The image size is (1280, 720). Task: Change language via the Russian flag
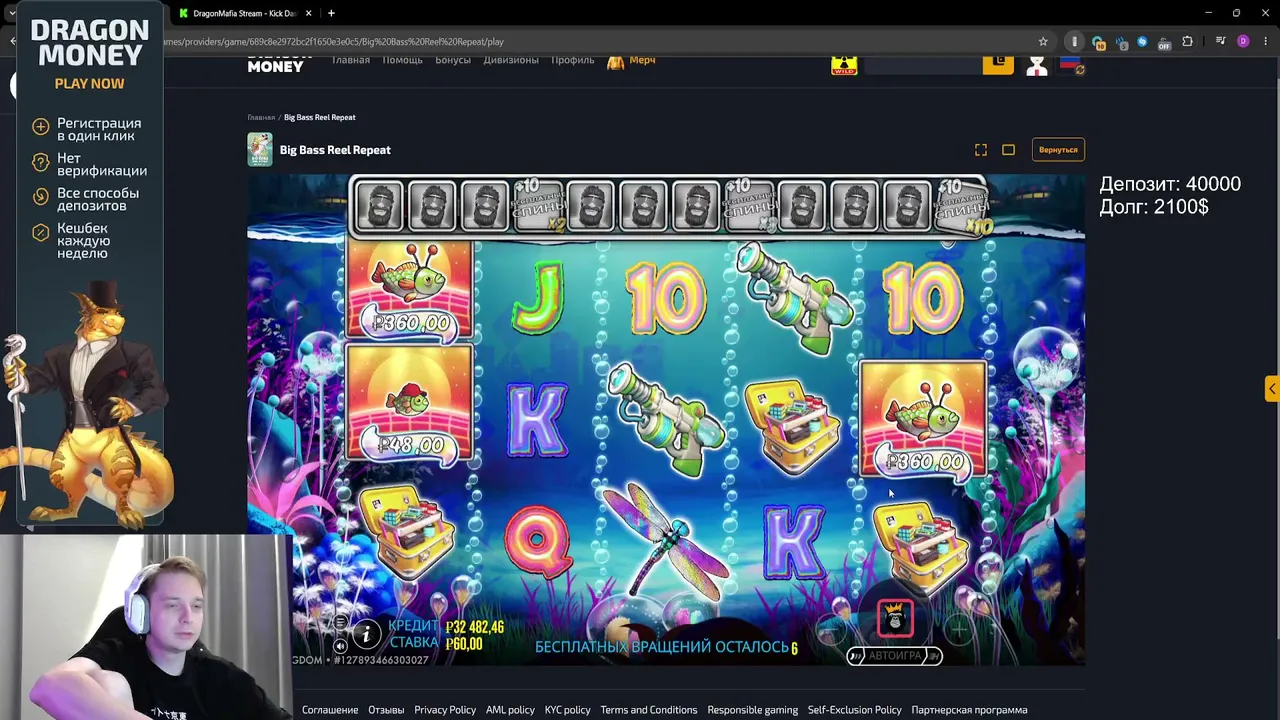point(1072,65)
